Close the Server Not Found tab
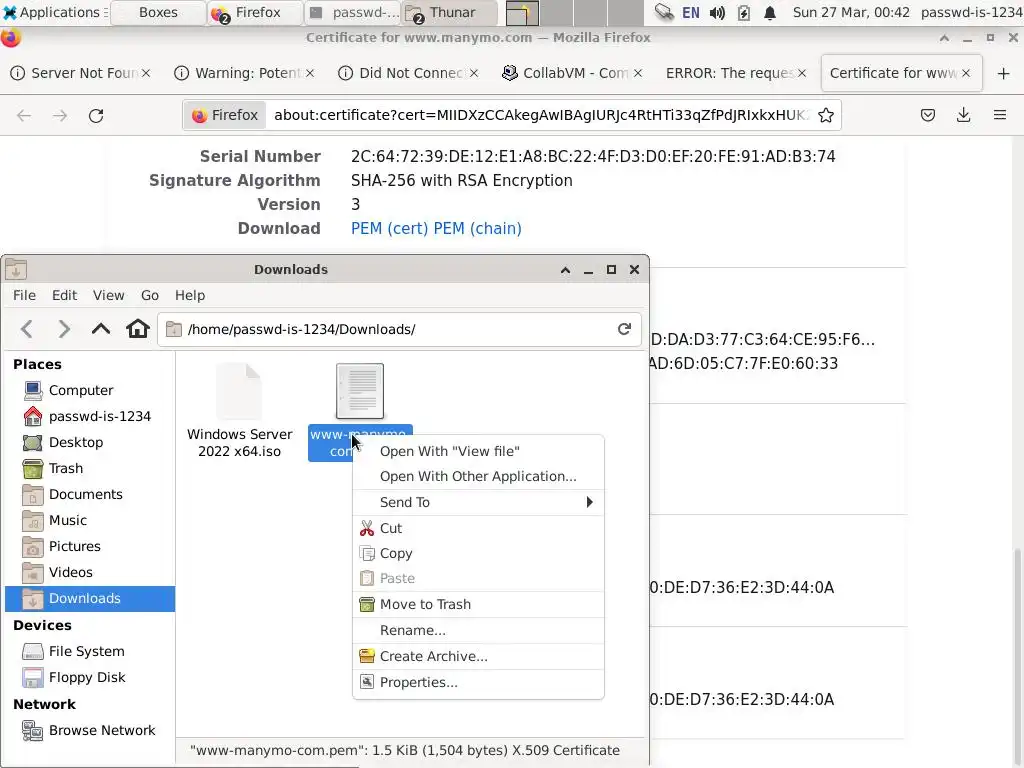1024x768 pixels. pos(146,73)
